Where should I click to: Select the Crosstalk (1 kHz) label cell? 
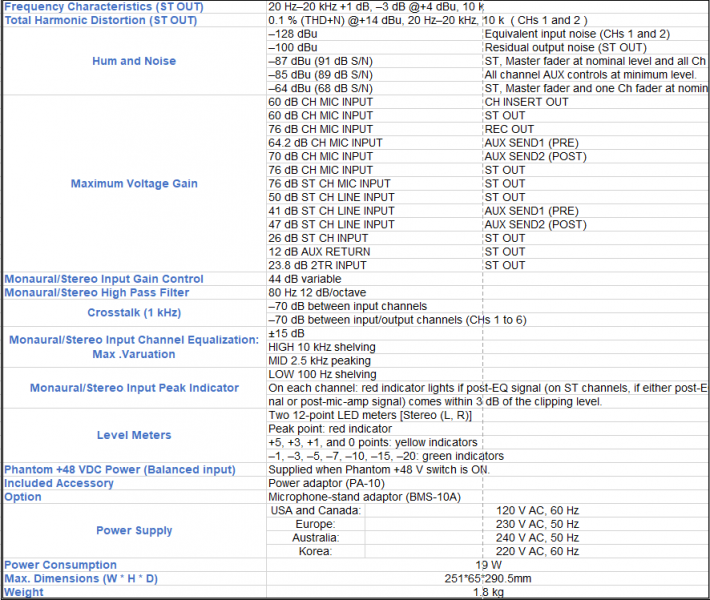(133, 313)
